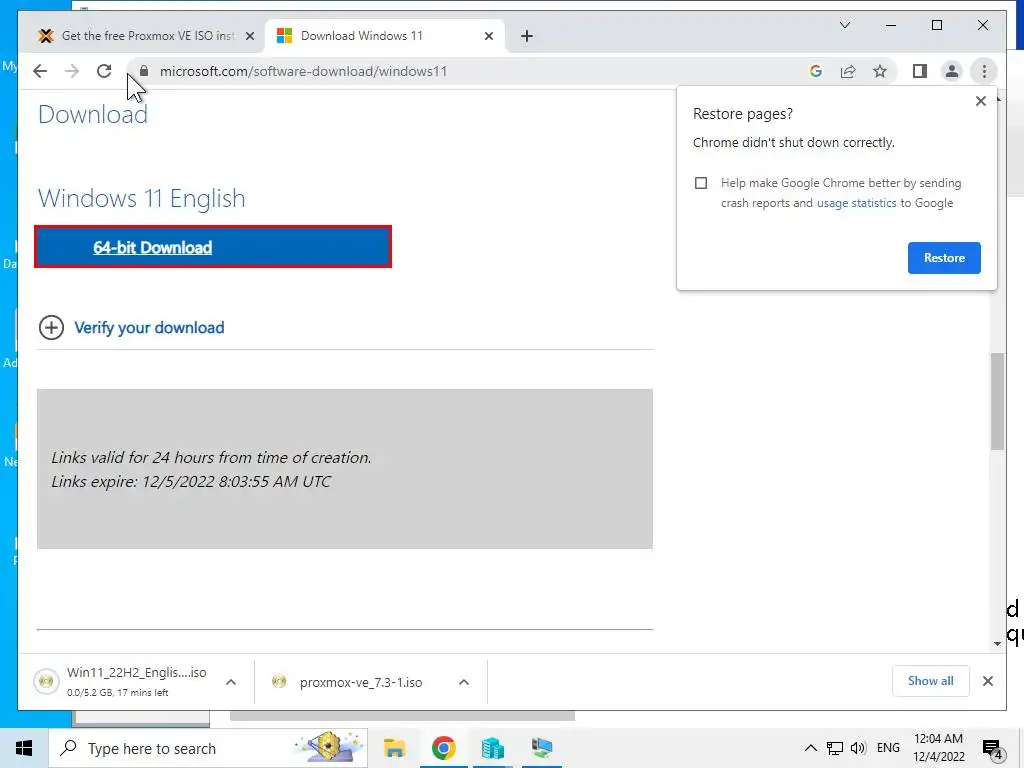Image resolution: width=1024 pixels, height=768 pixels.
Task: Click the Chrome taskbar icon
Action: [443, 748]
